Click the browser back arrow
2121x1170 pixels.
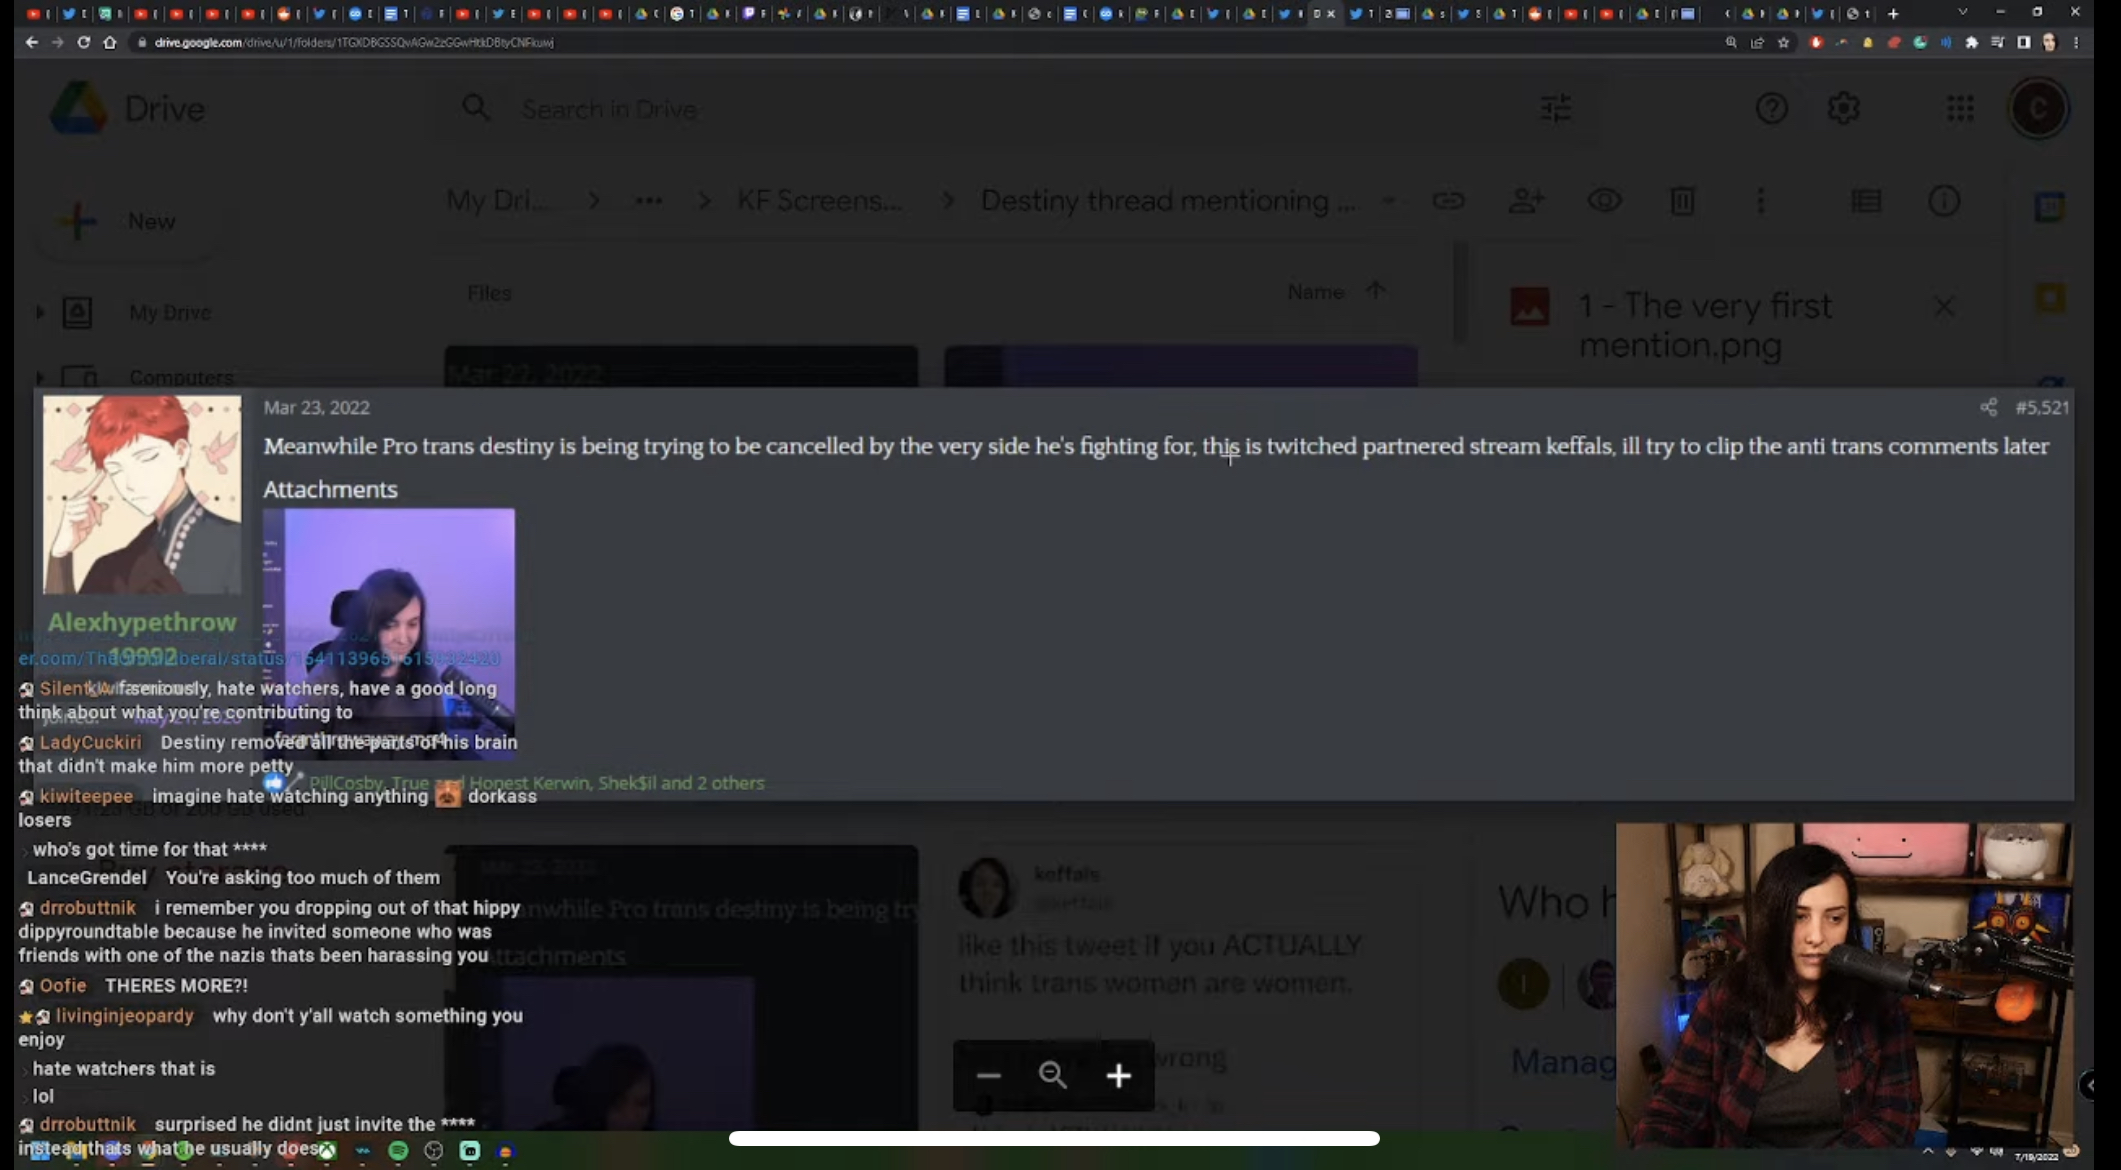31,42
